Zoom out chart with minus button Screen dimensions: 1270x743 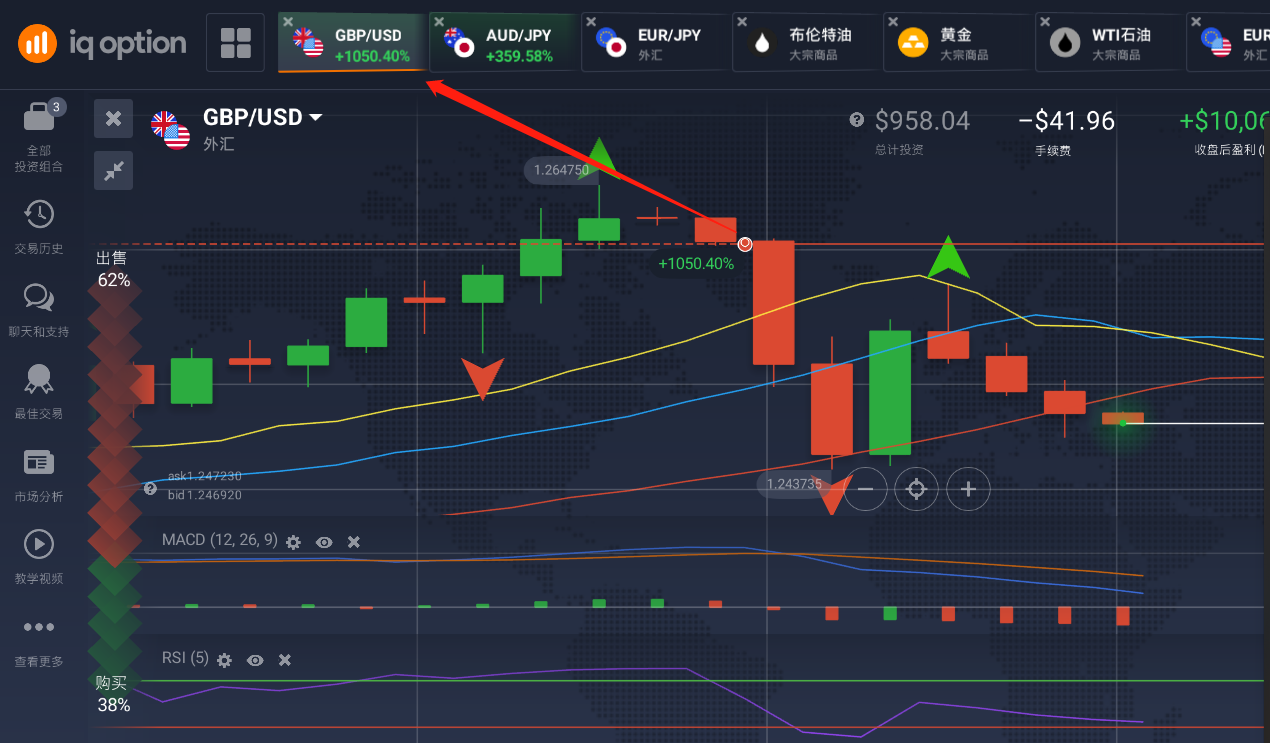(866, 489)
